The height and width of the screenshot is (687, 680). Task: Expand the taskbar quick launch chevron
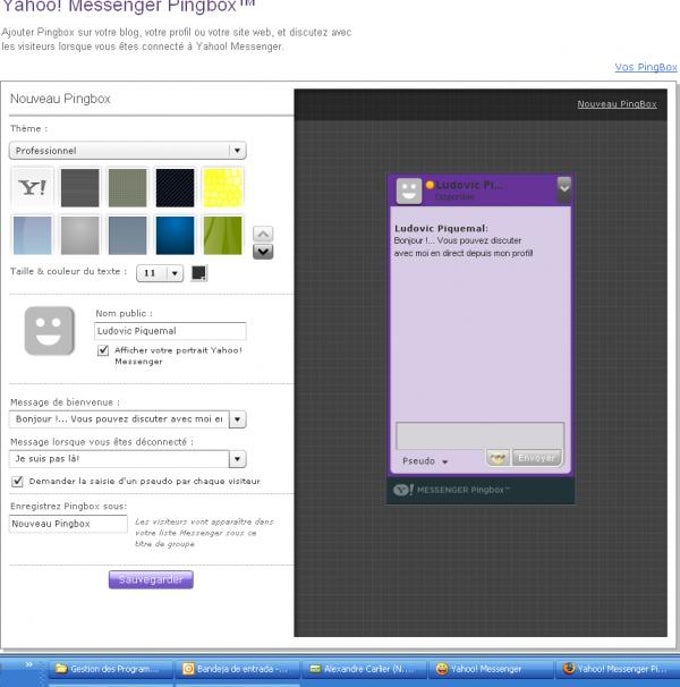29,665
